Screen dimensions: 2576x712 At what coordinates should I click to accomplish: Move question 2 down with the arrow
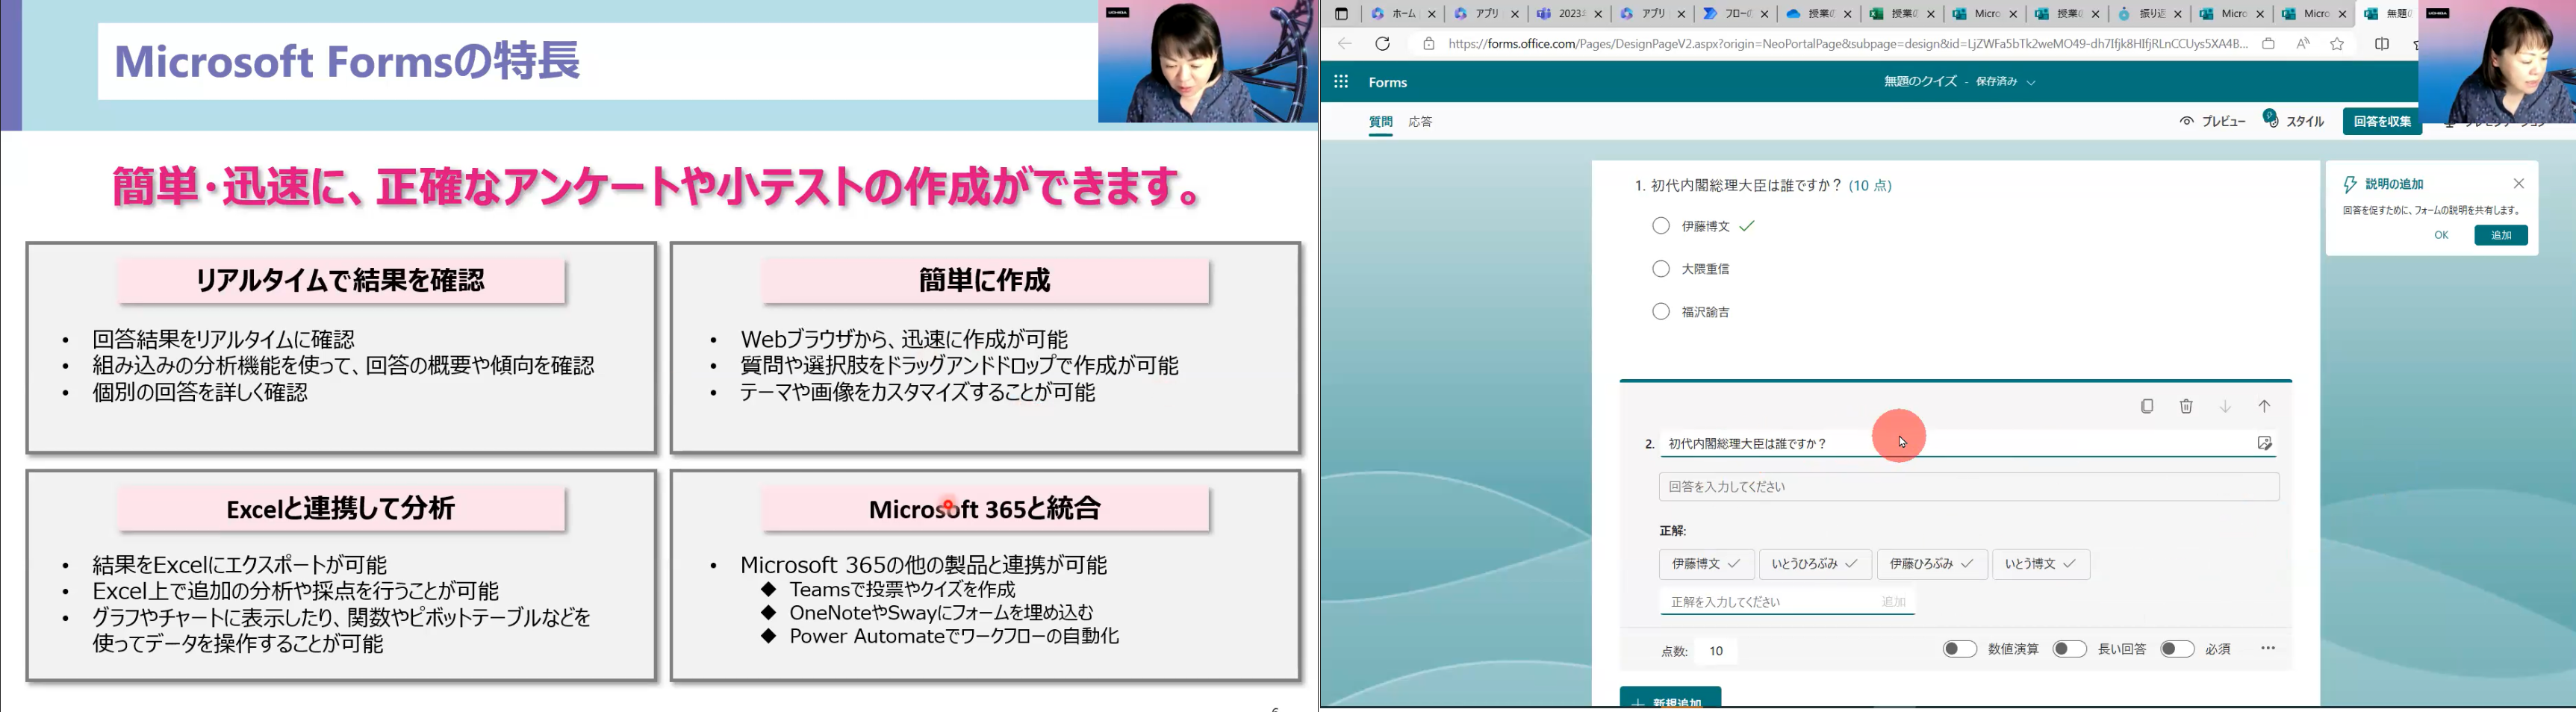(x=2225, y=406)
